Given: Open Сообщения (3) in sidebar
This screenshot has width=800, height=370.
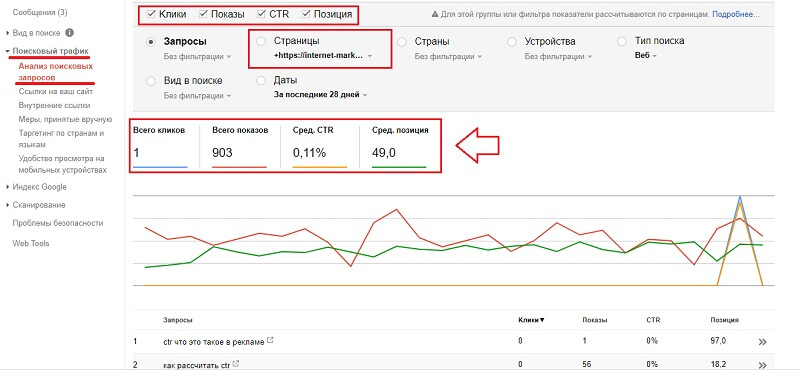Looking at the screenshot, I should click(x=40, y=12).
